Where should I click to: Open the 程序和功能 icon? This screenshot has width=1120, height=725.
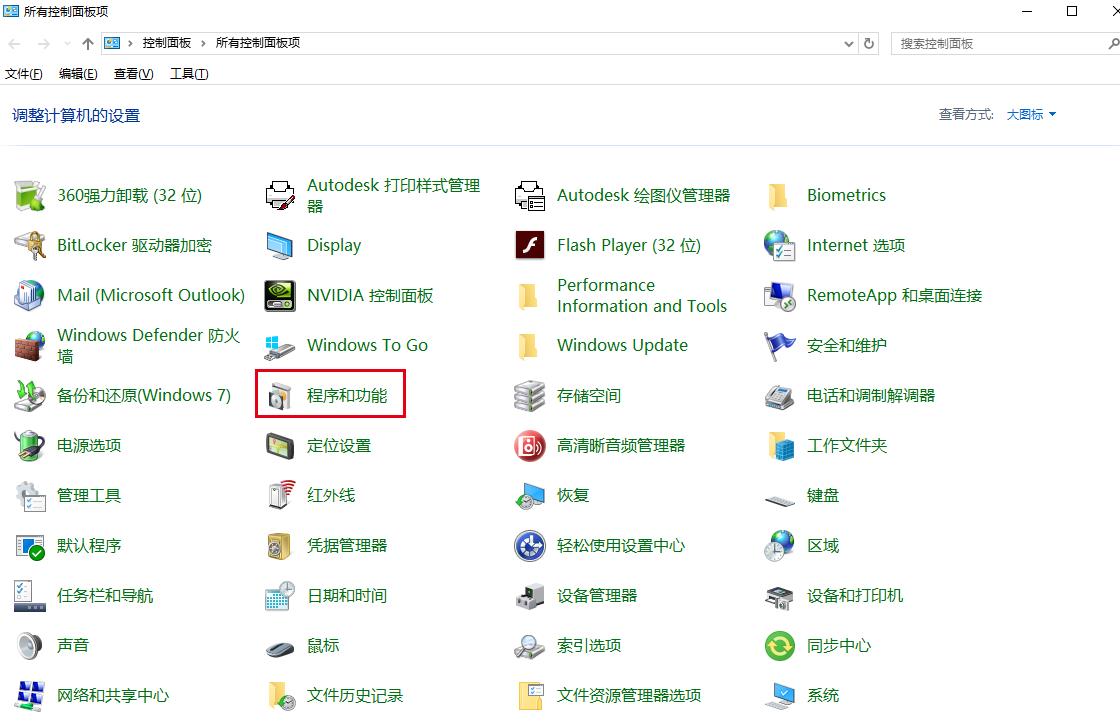click(x=280, y=395)
